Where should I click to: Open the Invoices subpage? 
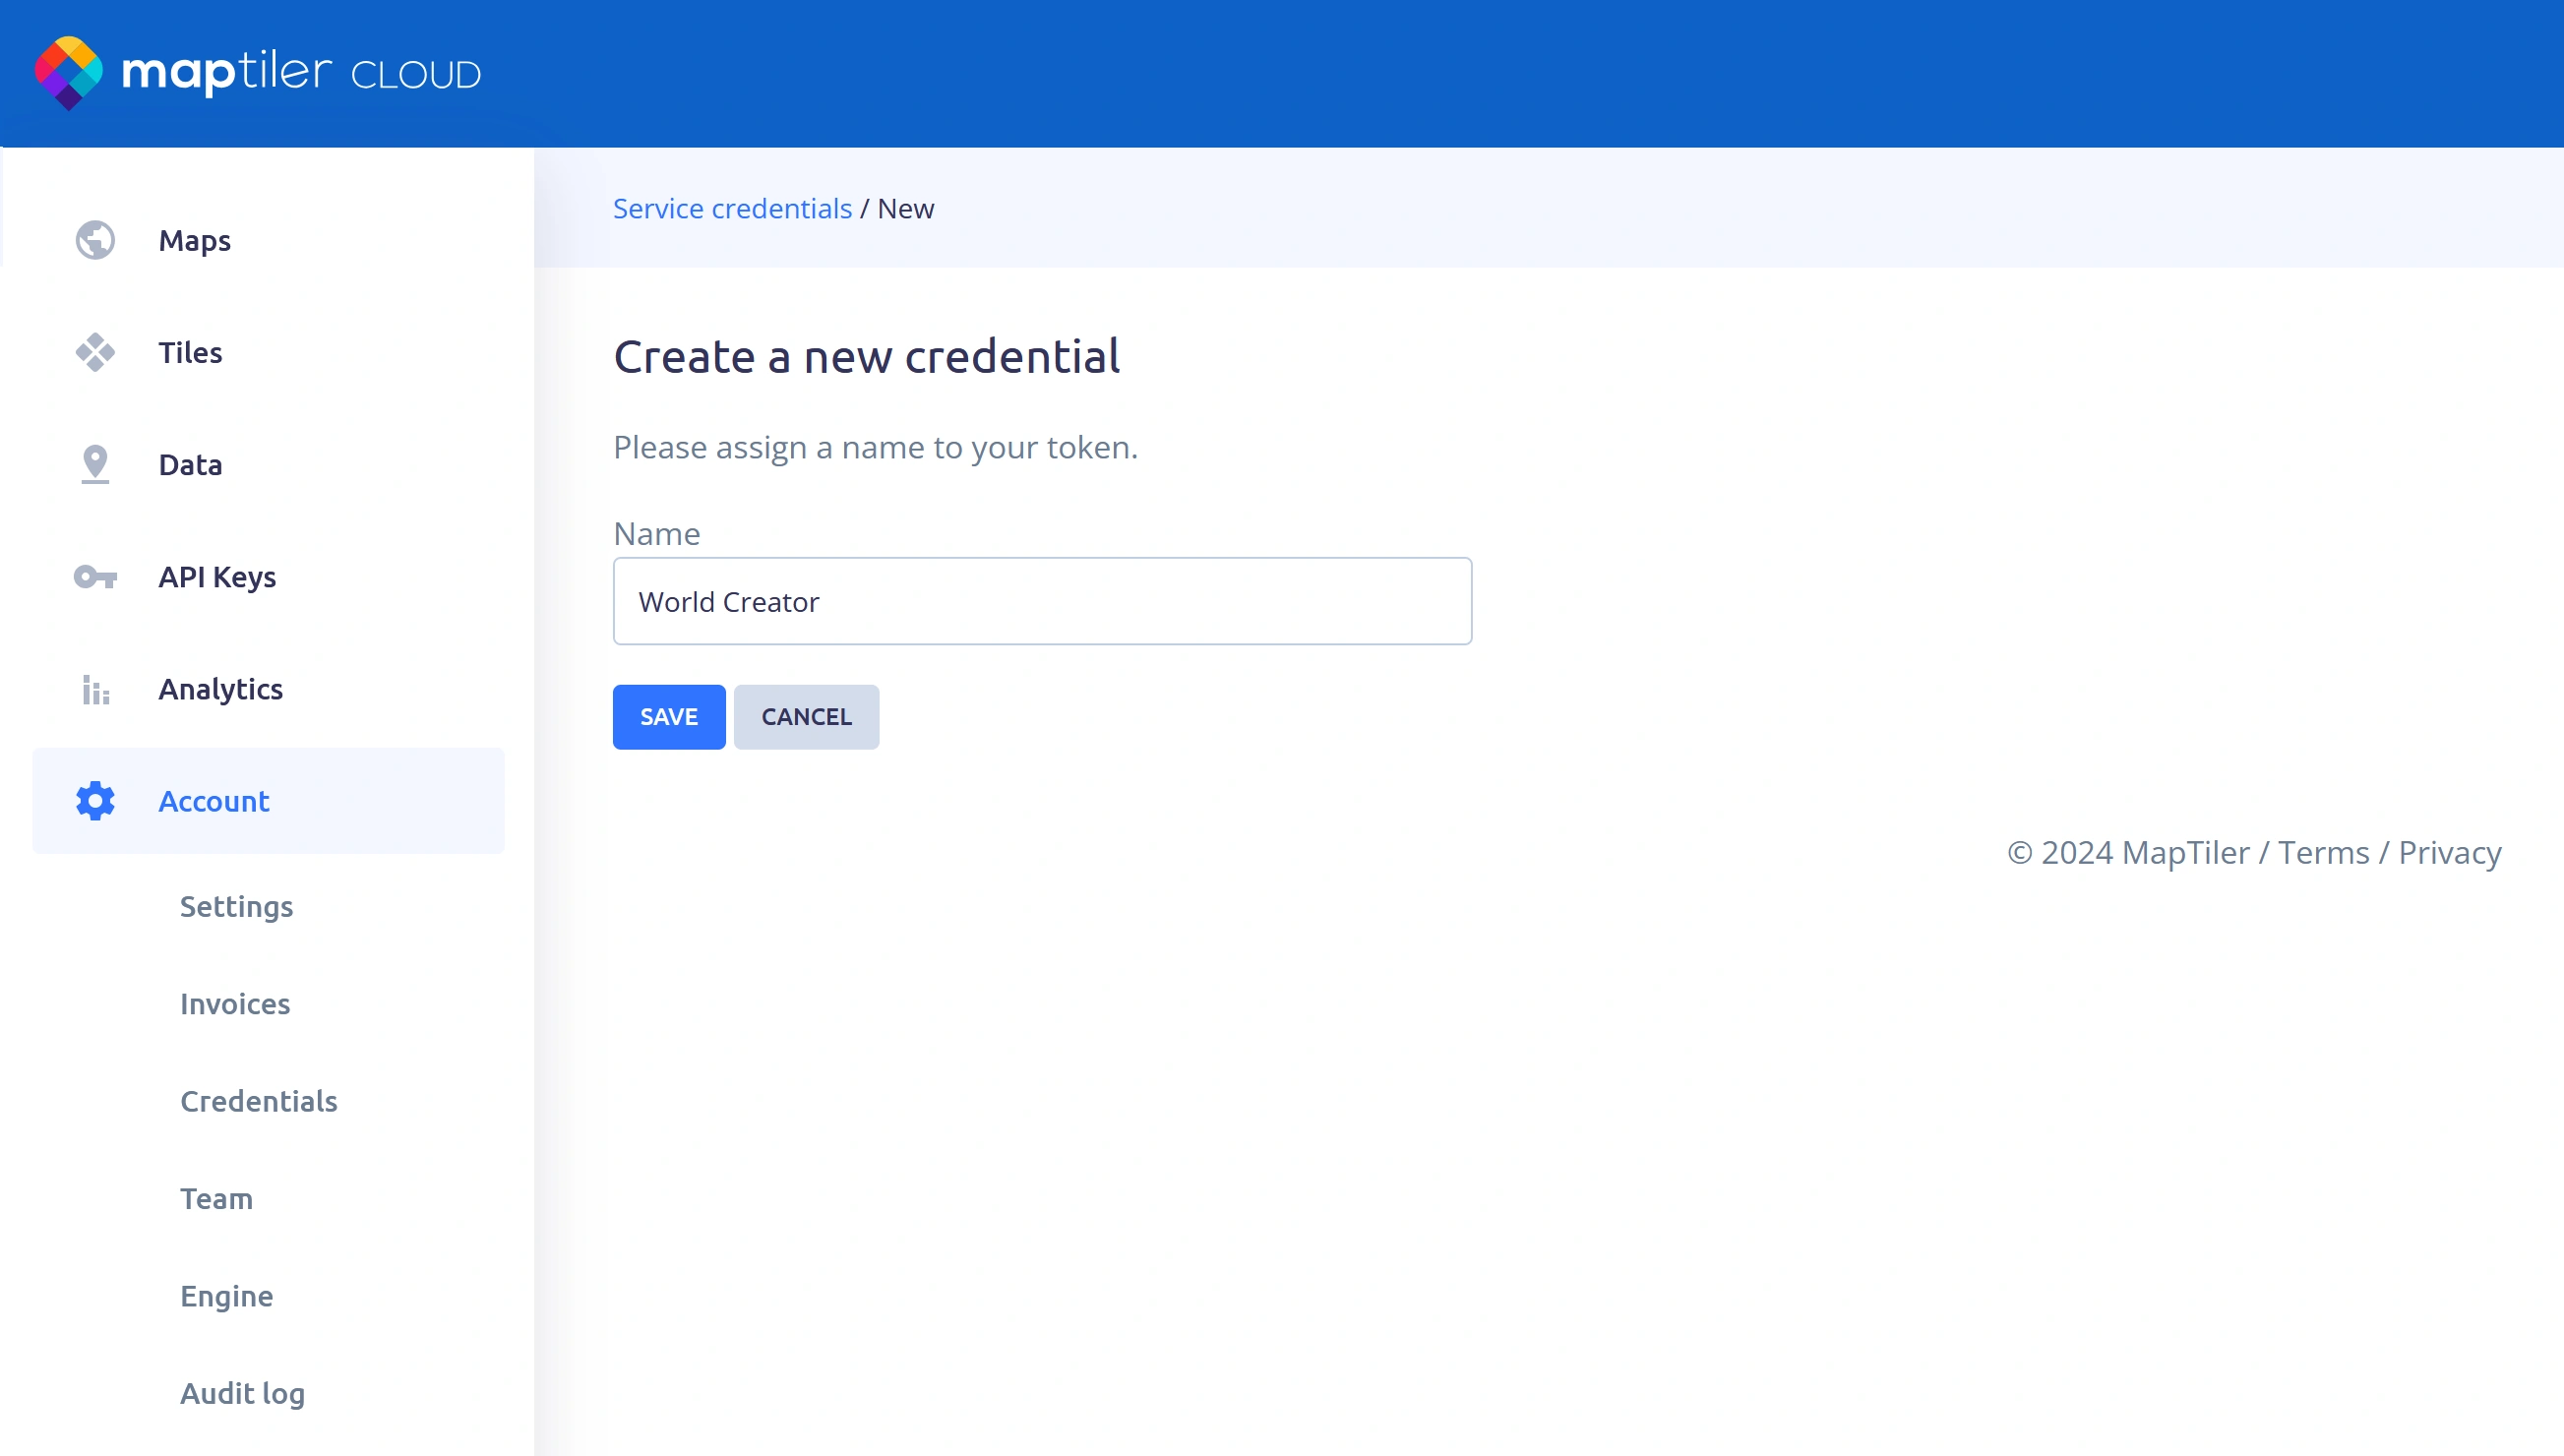point(235,1003)
